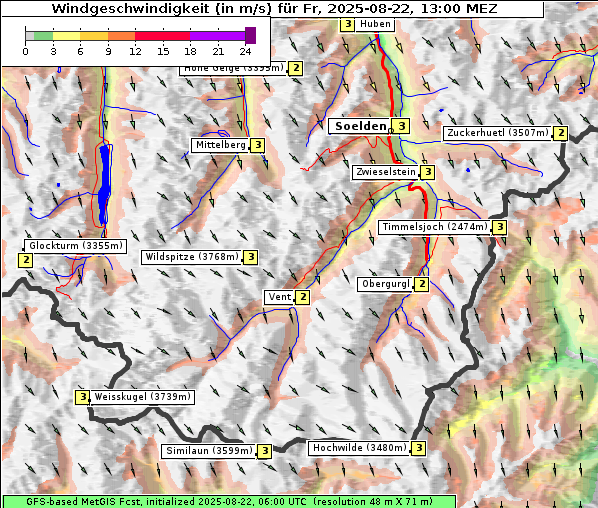598x508 pixels.
Task: Click the wind badge beside Zuckerhuetl
Action: [x=561, y=133]
